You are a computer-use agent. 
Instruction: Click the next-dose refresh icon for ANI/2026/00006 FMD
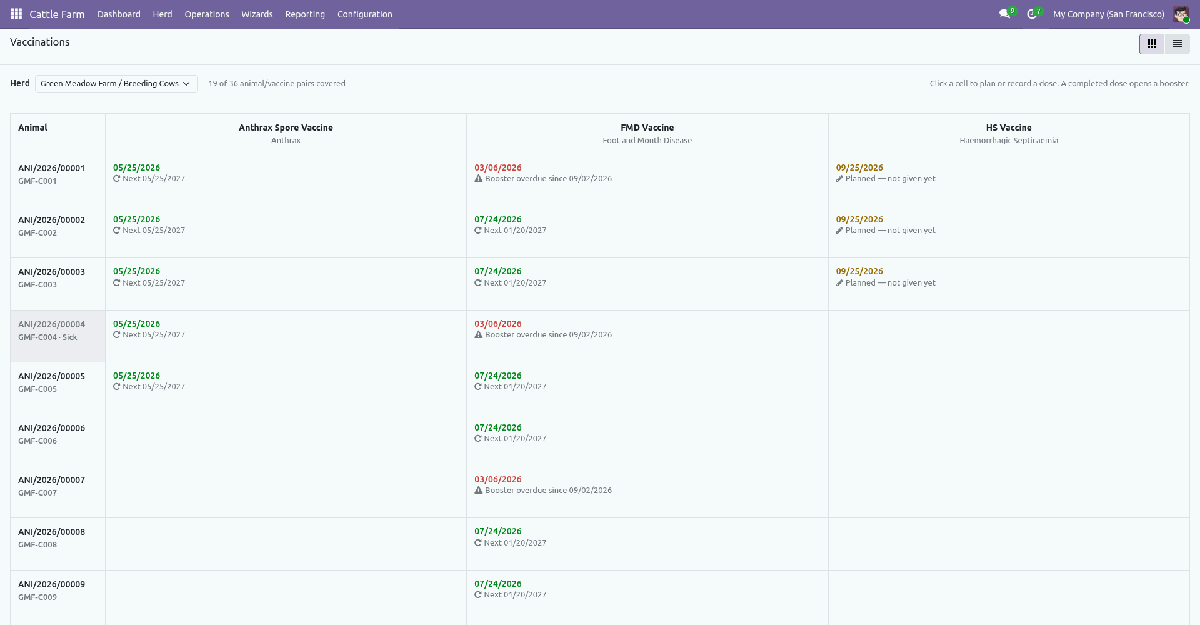tap(479, 439)
